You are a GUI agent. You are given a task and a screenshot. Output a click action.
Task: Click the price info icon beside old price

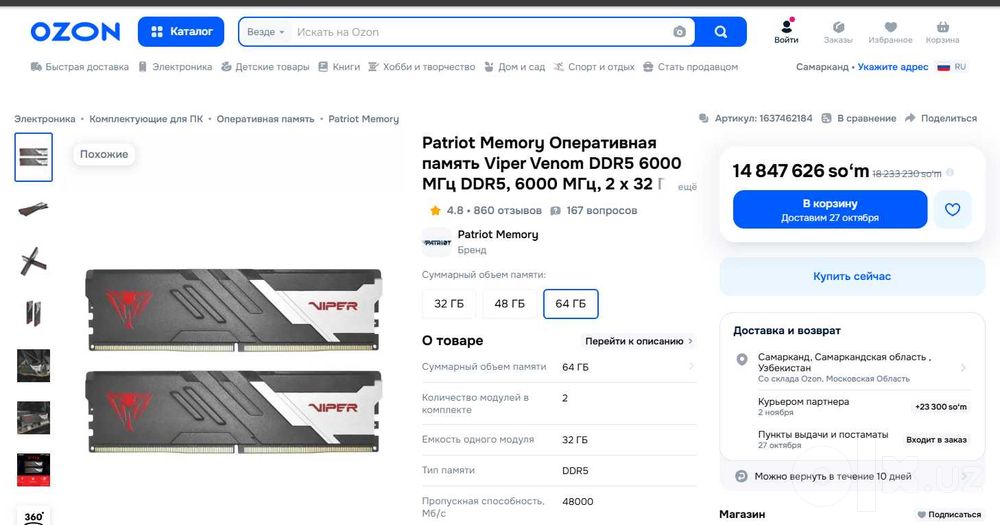point(950,172)
